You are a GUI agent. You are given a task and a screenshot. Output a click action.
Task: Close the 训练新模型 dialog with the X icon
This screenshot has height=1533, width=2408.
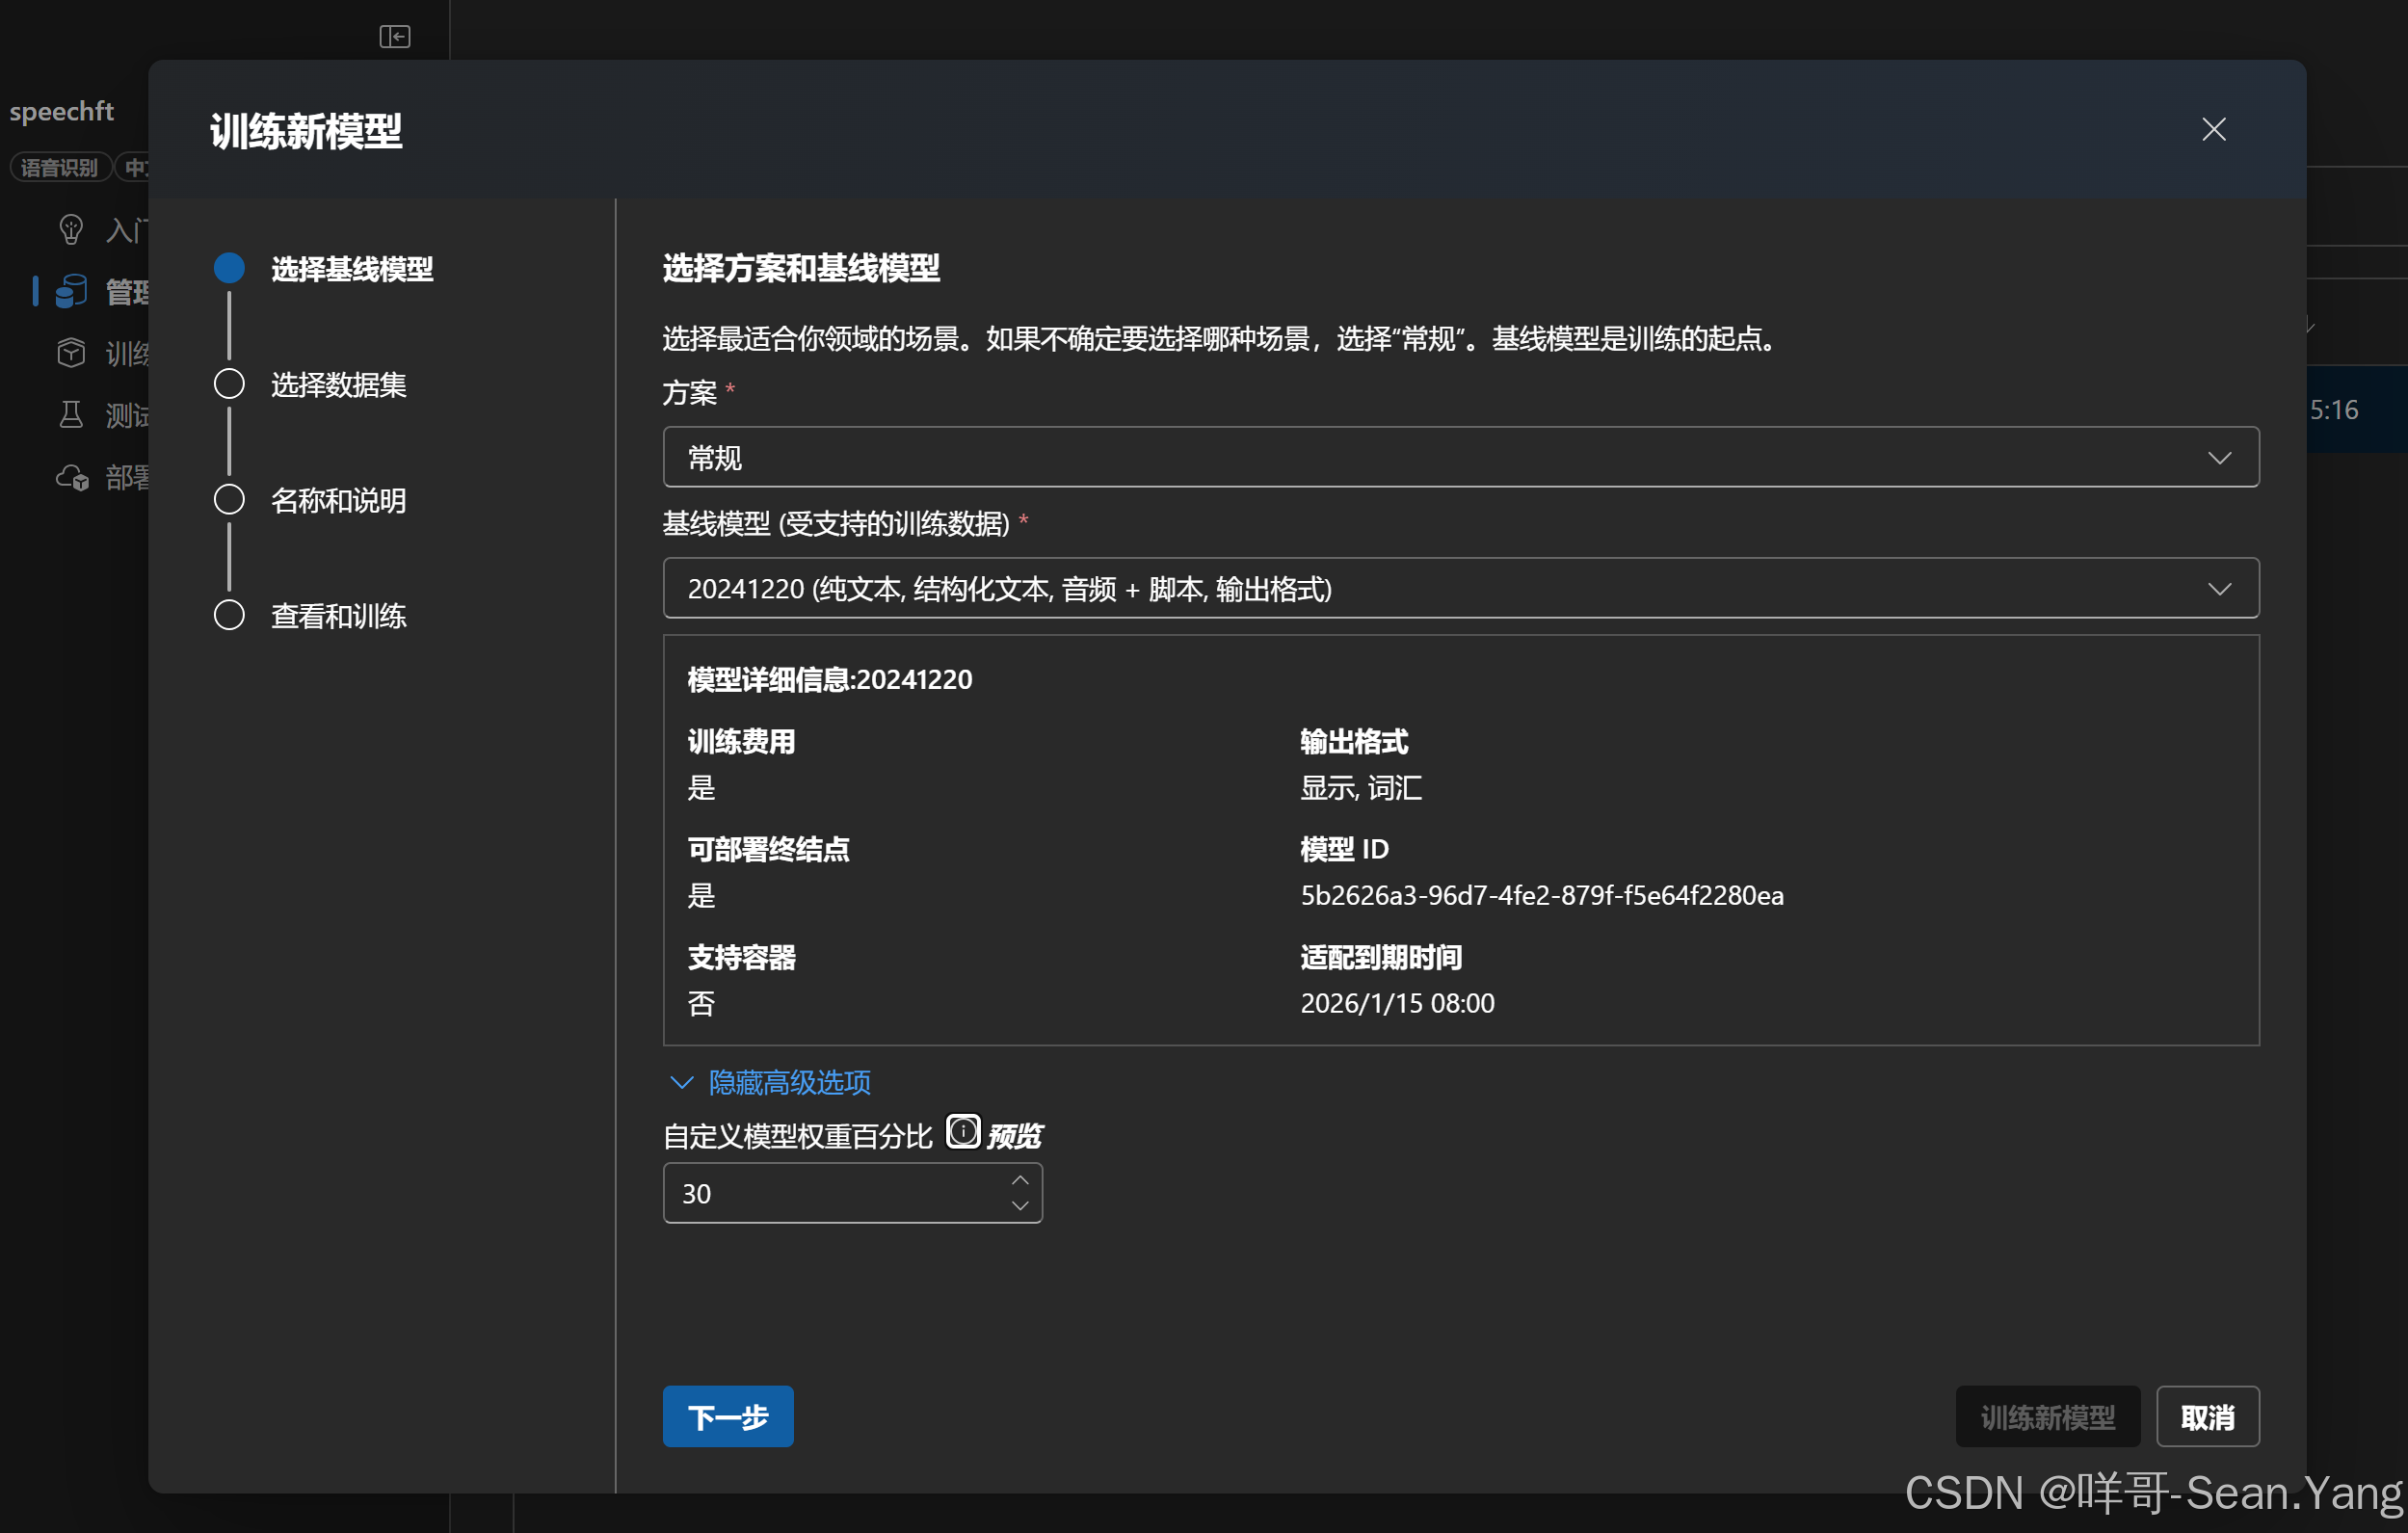2214,130
